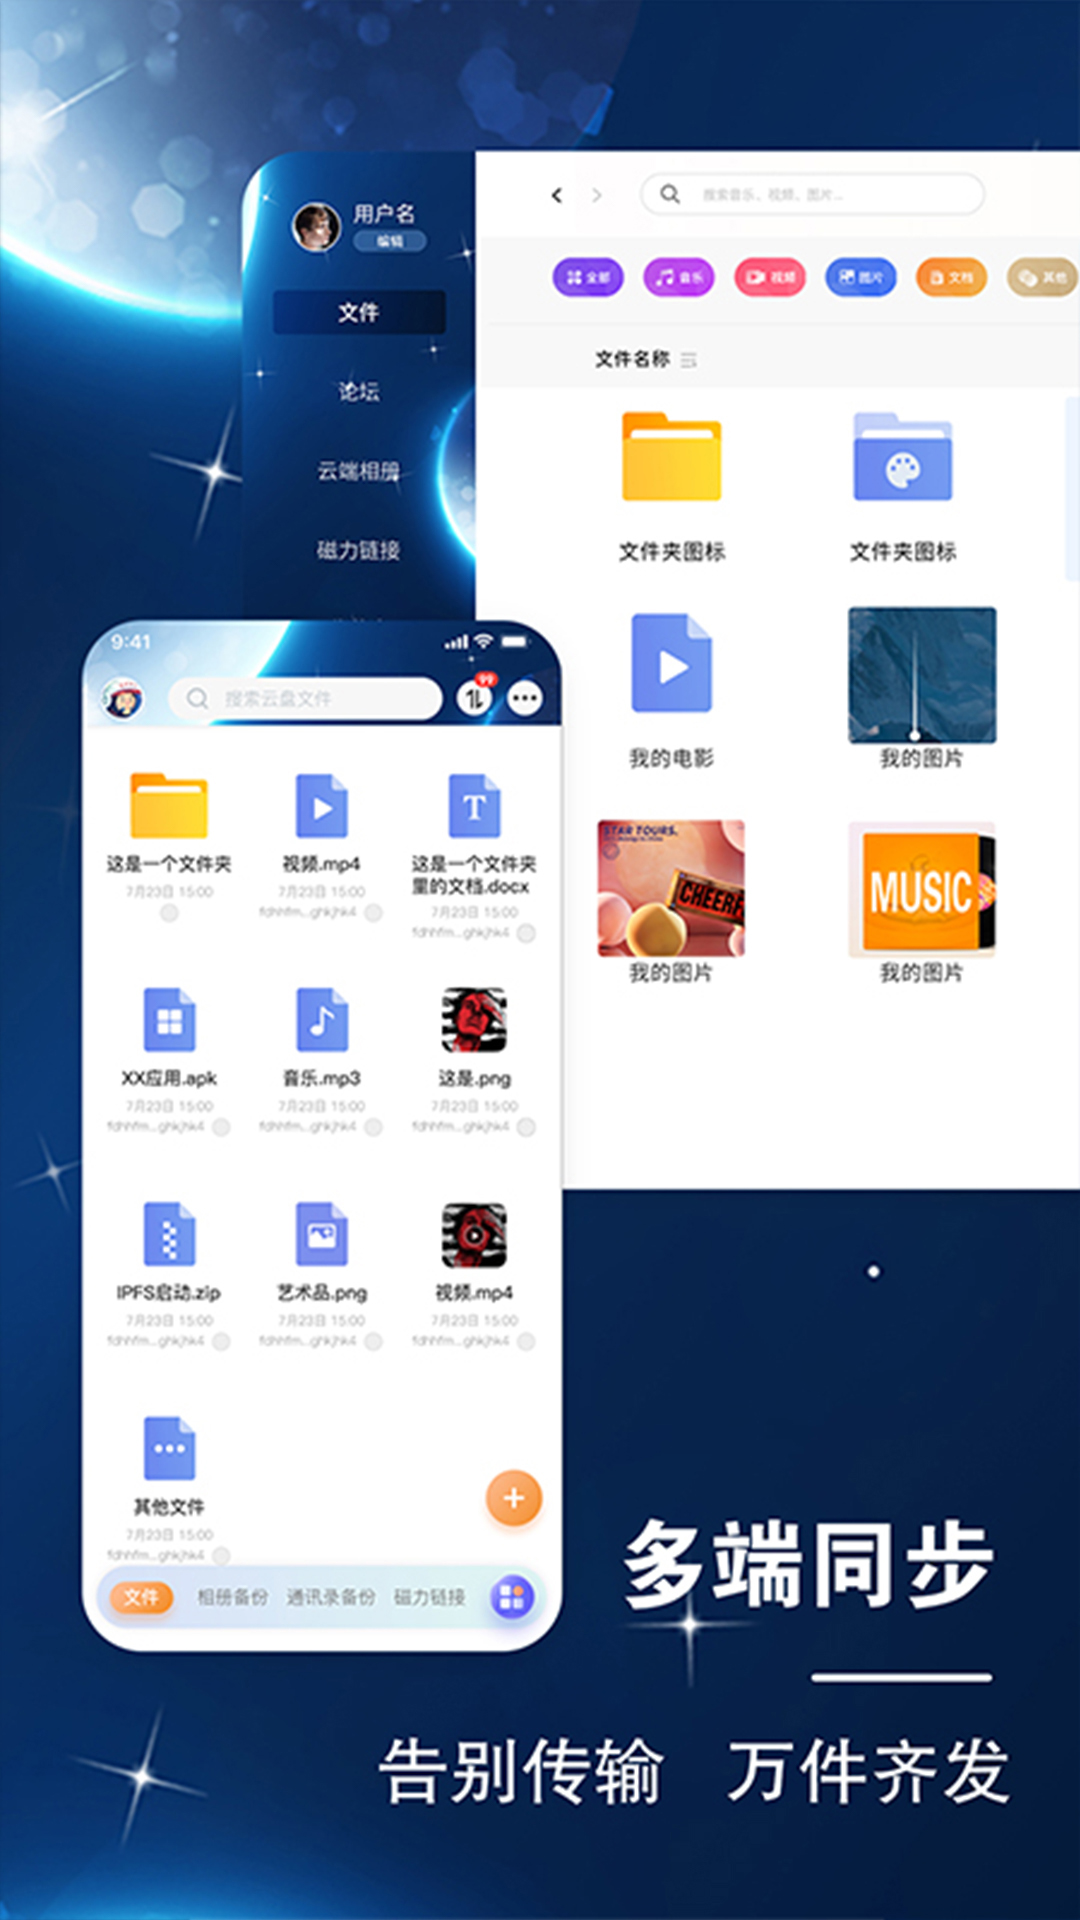The height and width of the screenshot is (1920, 1080).
Task: Select circle under 这是一个文件夹 folder
Action: tap(169, 913)
